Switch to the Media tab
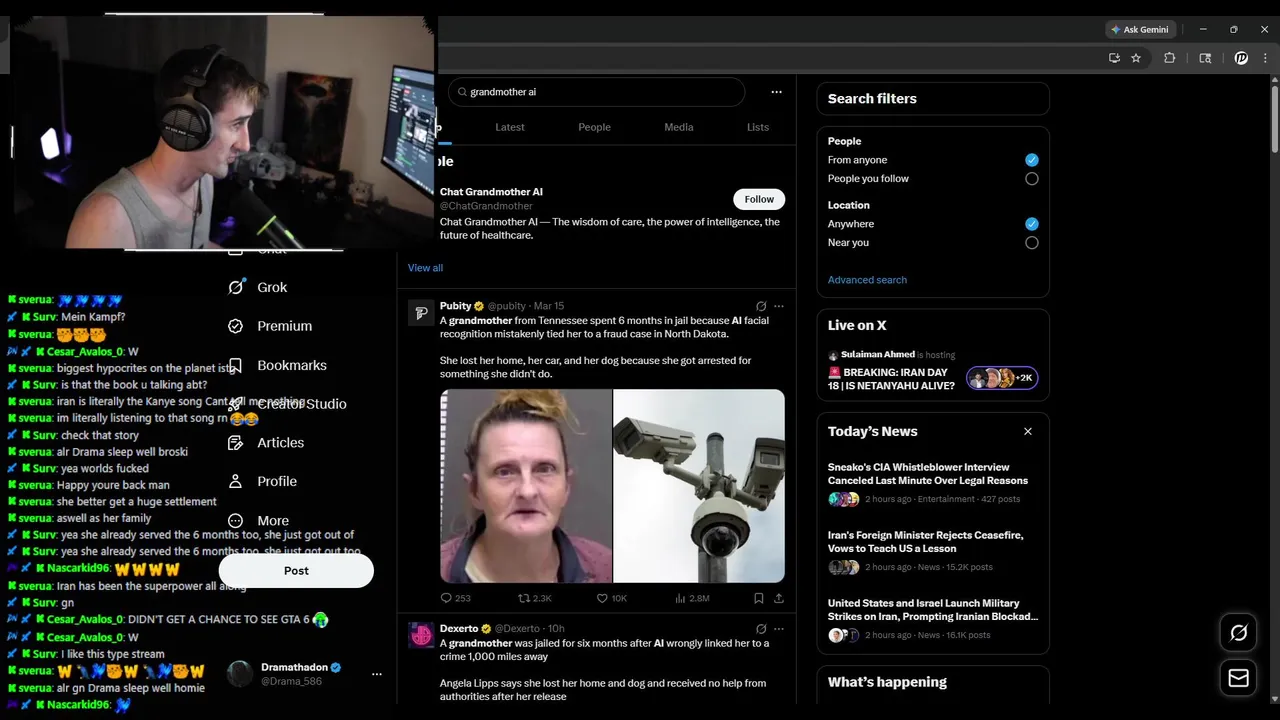 point(679,127)
